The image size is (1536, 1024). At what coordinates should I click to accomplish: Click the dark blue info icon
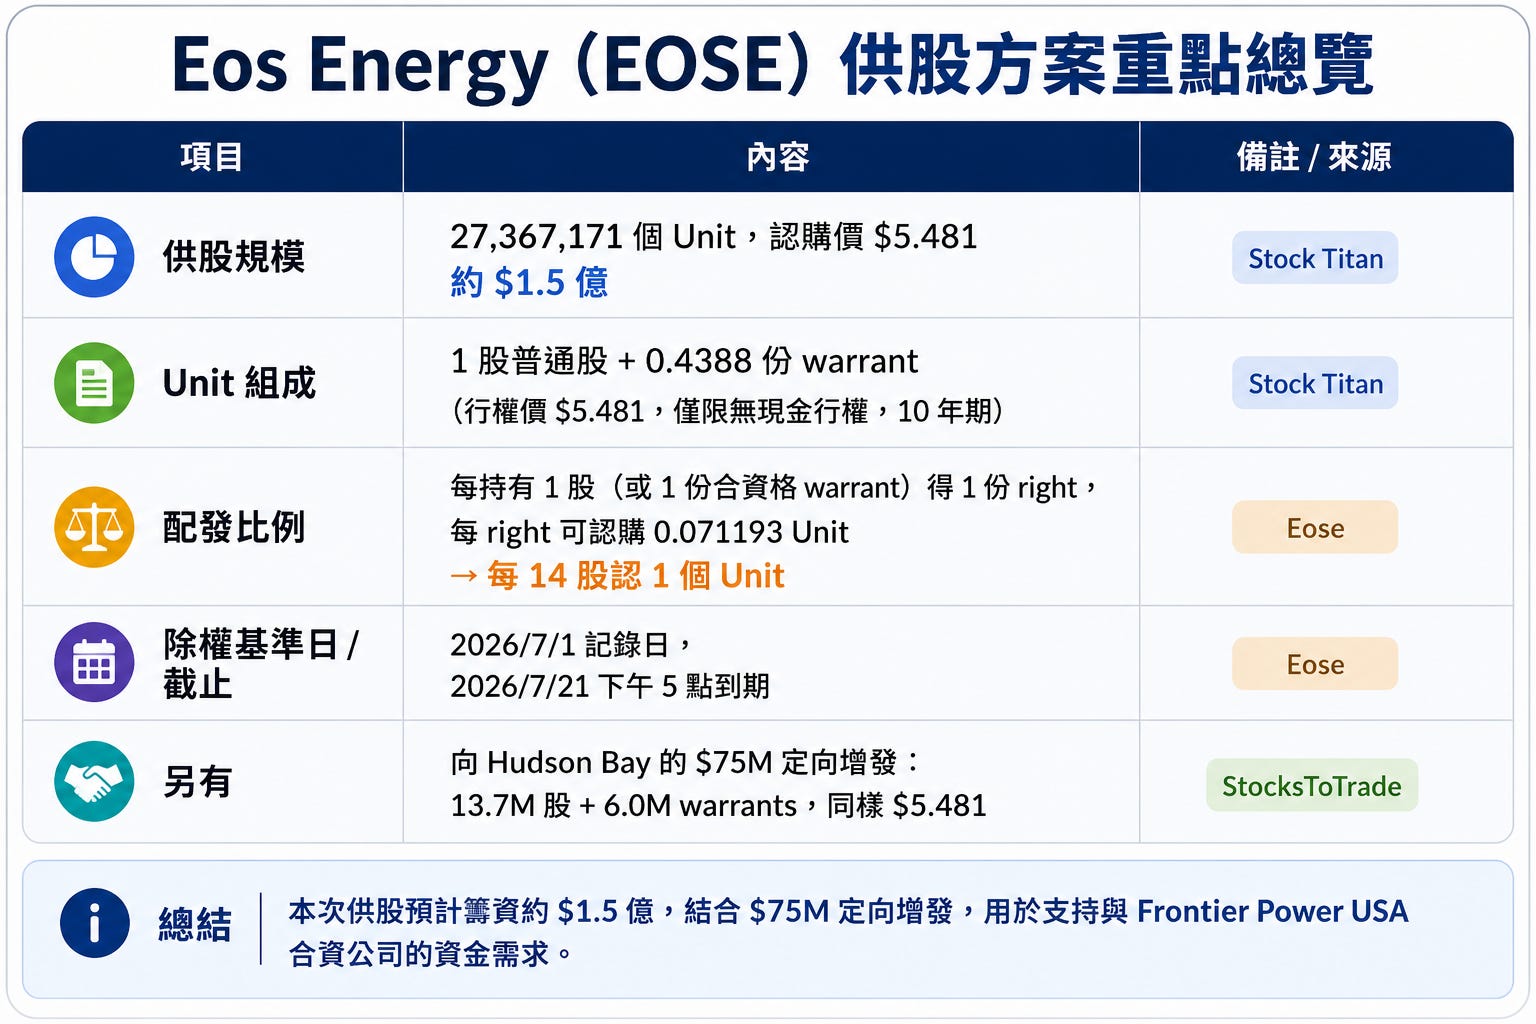(x=95, y=923)
